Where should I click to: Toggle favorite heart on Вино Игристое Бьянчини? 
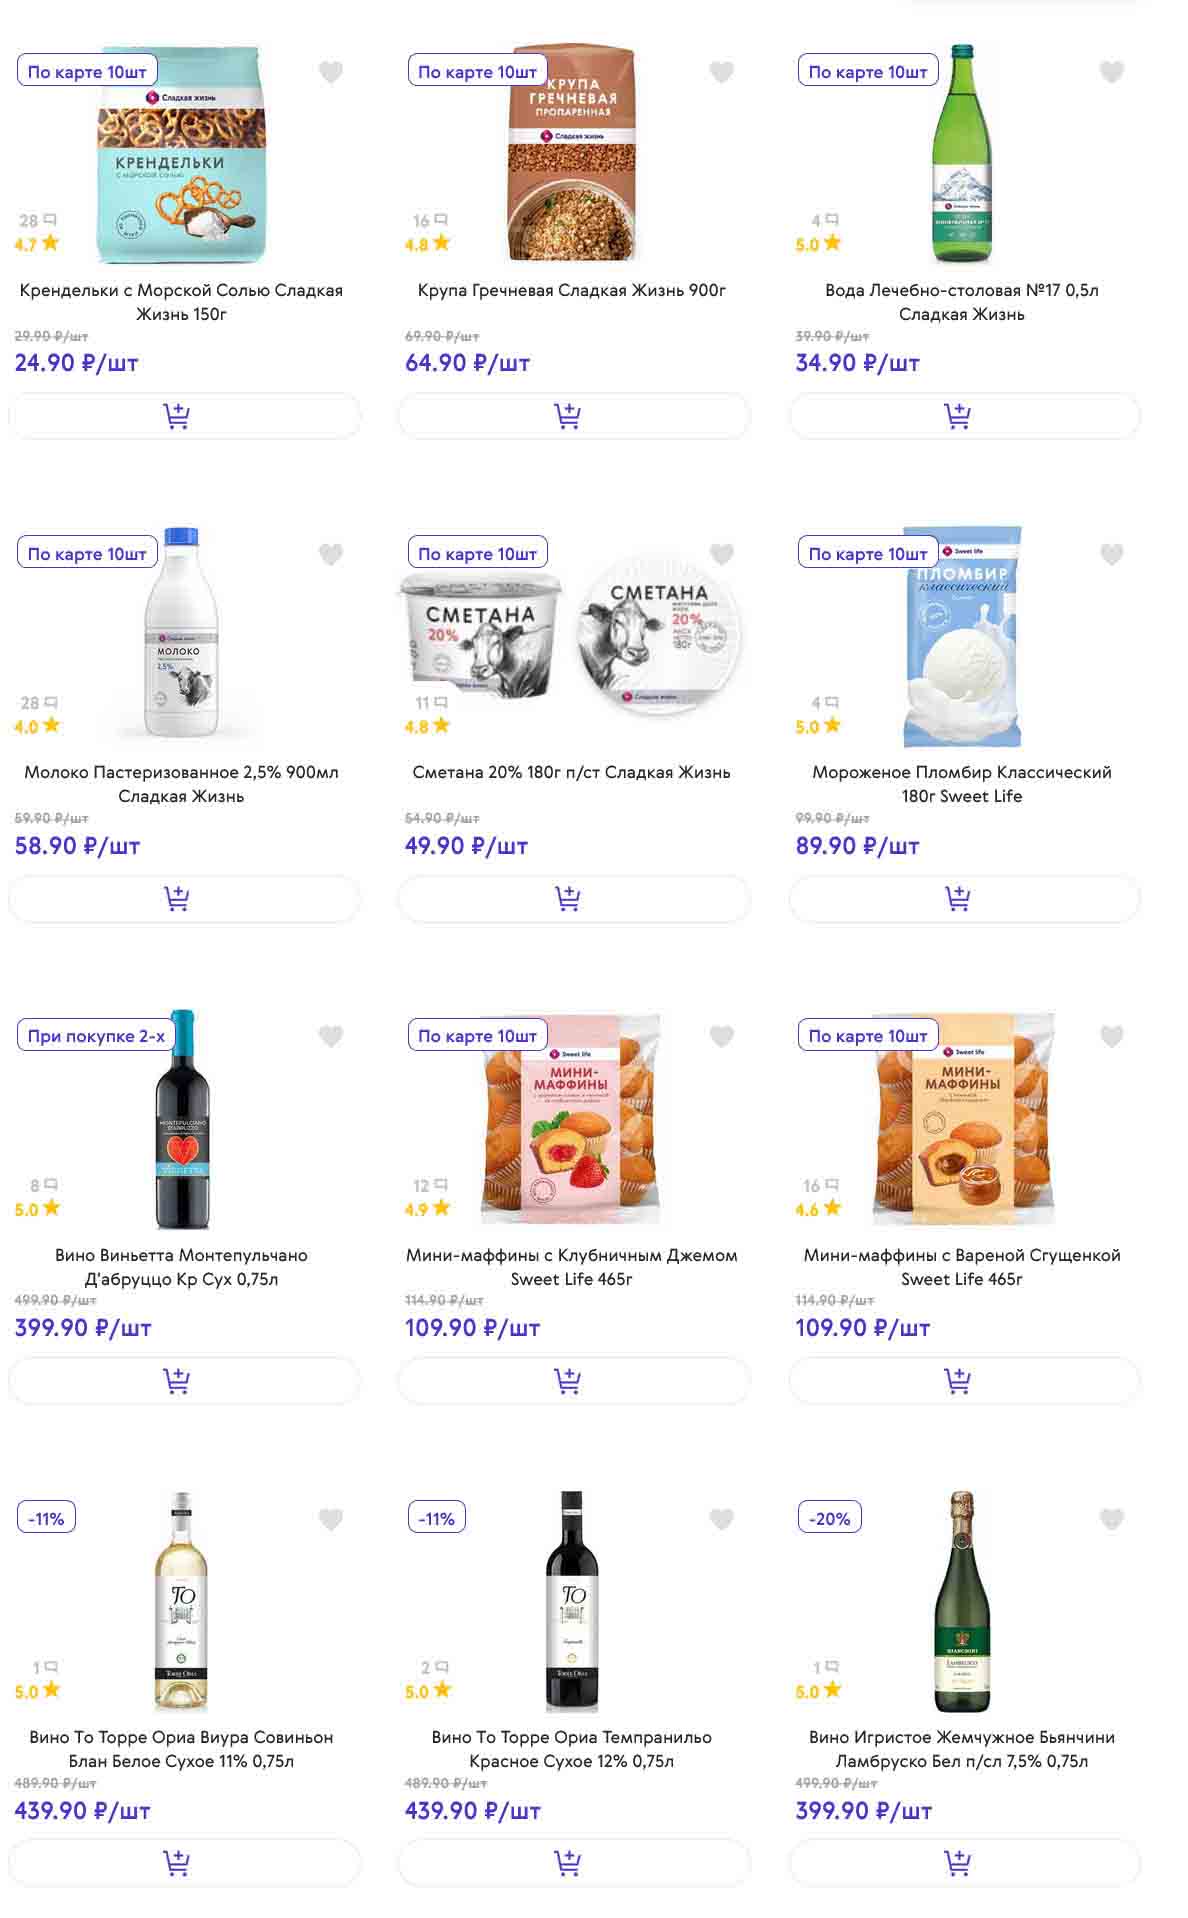coord(1111,1520)
